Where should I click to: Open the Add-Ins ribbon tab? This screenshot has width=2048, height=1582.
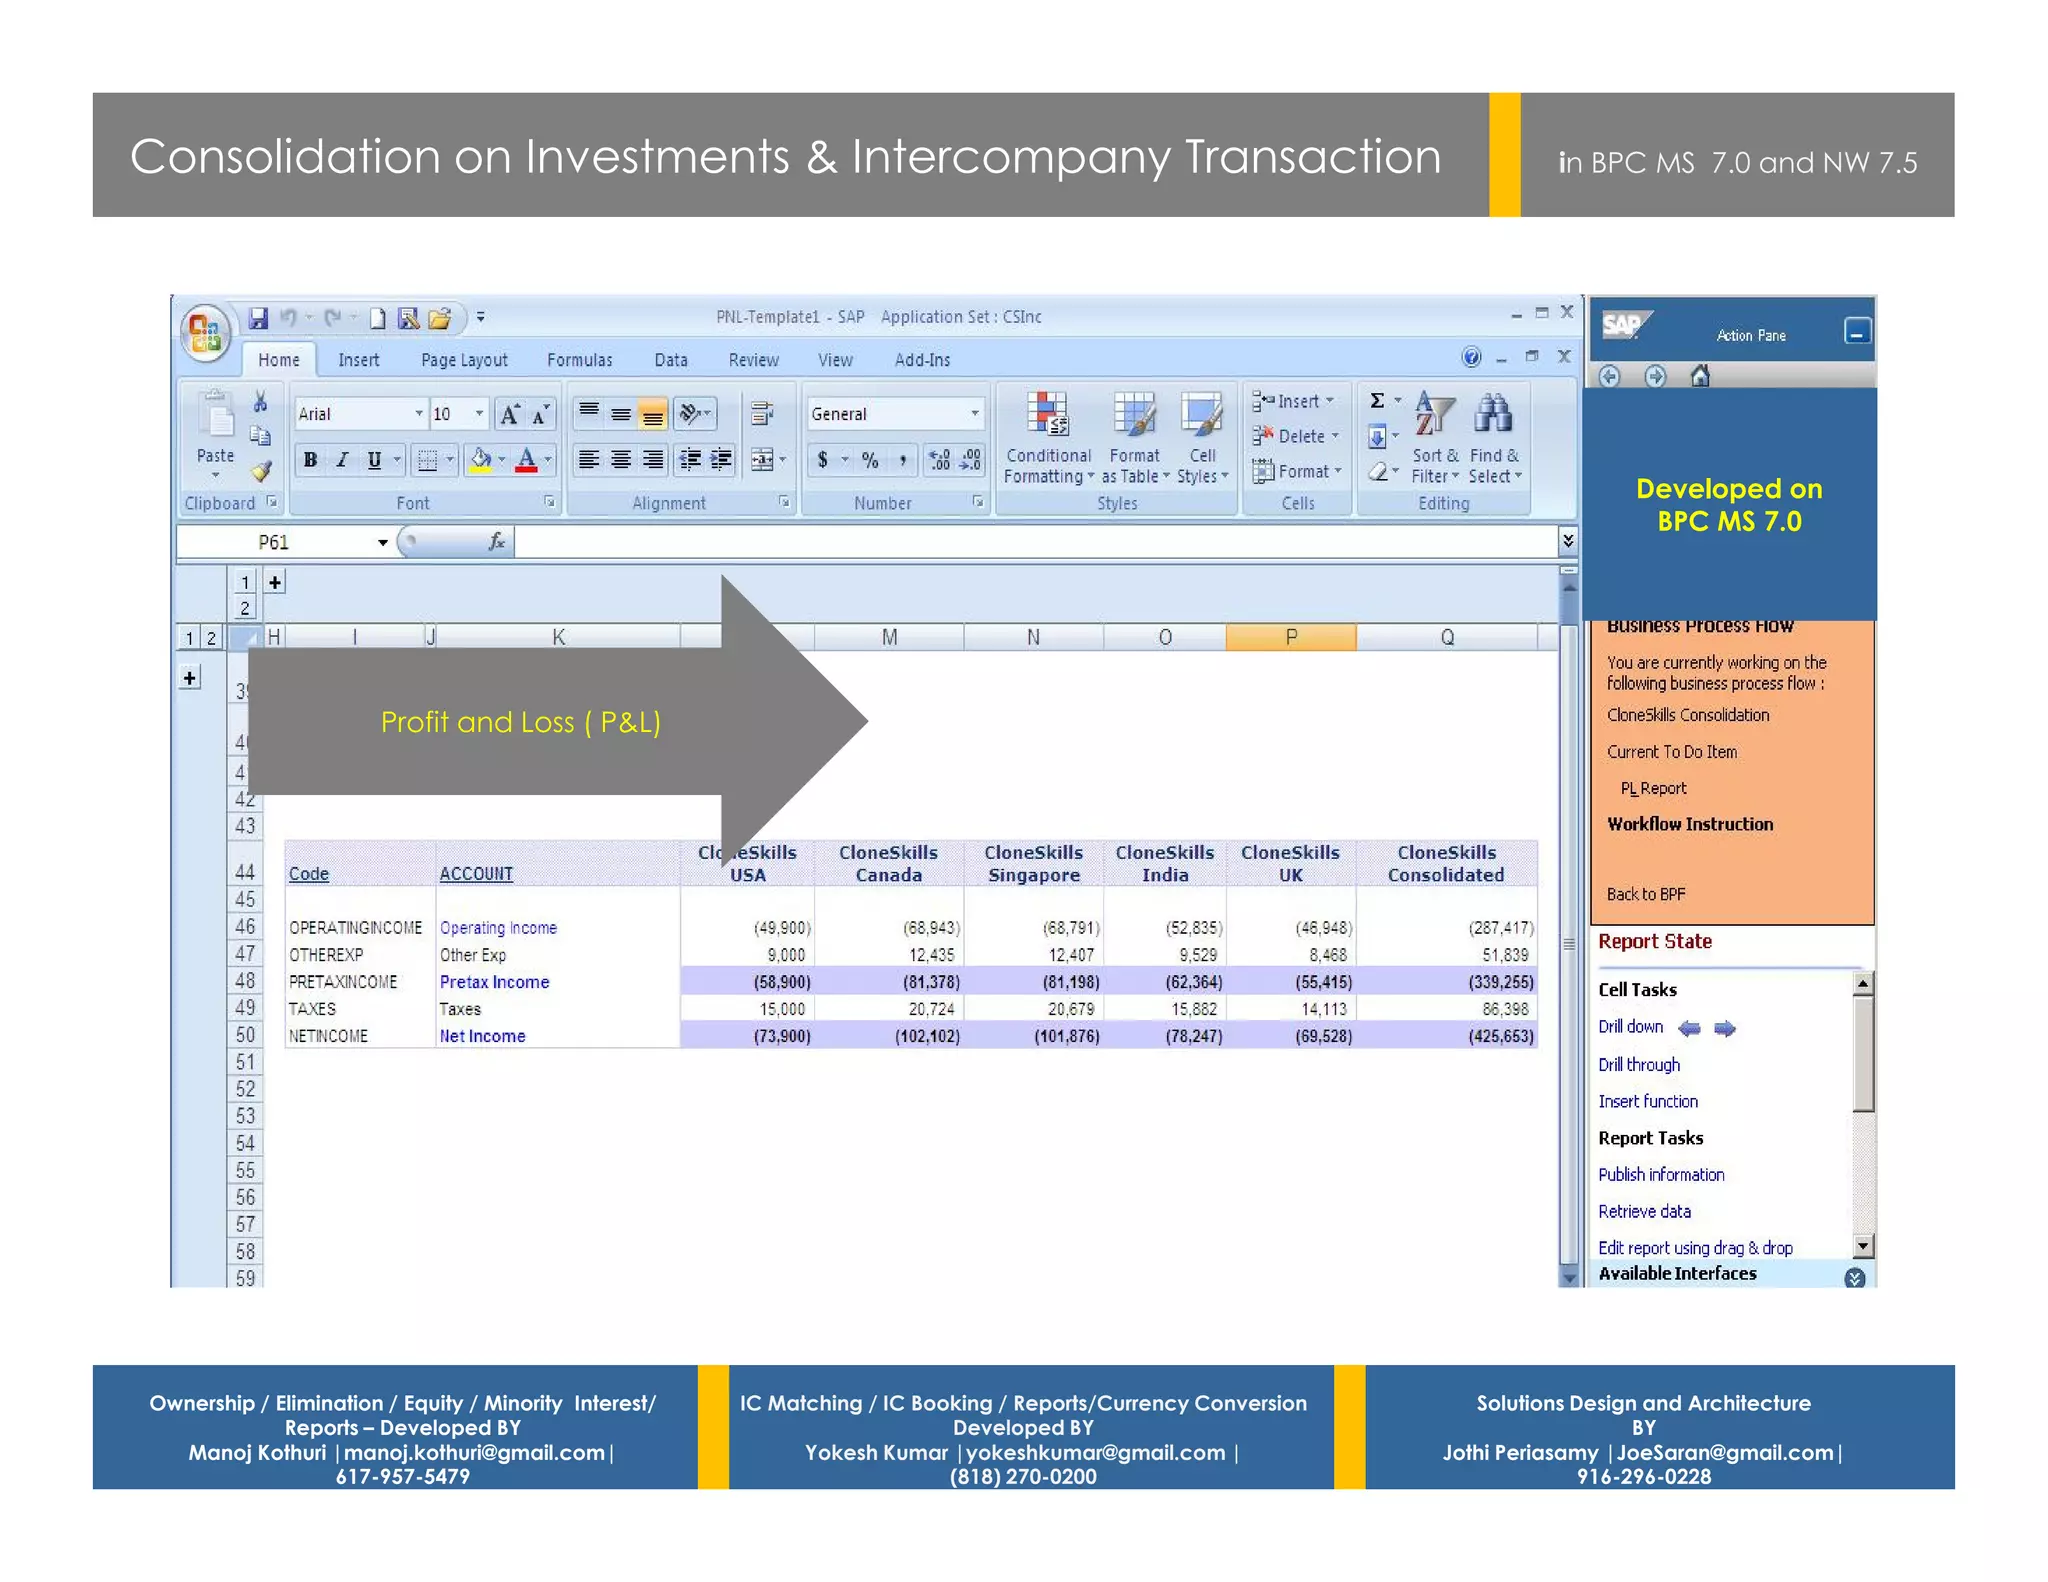(x=922, y=360)
